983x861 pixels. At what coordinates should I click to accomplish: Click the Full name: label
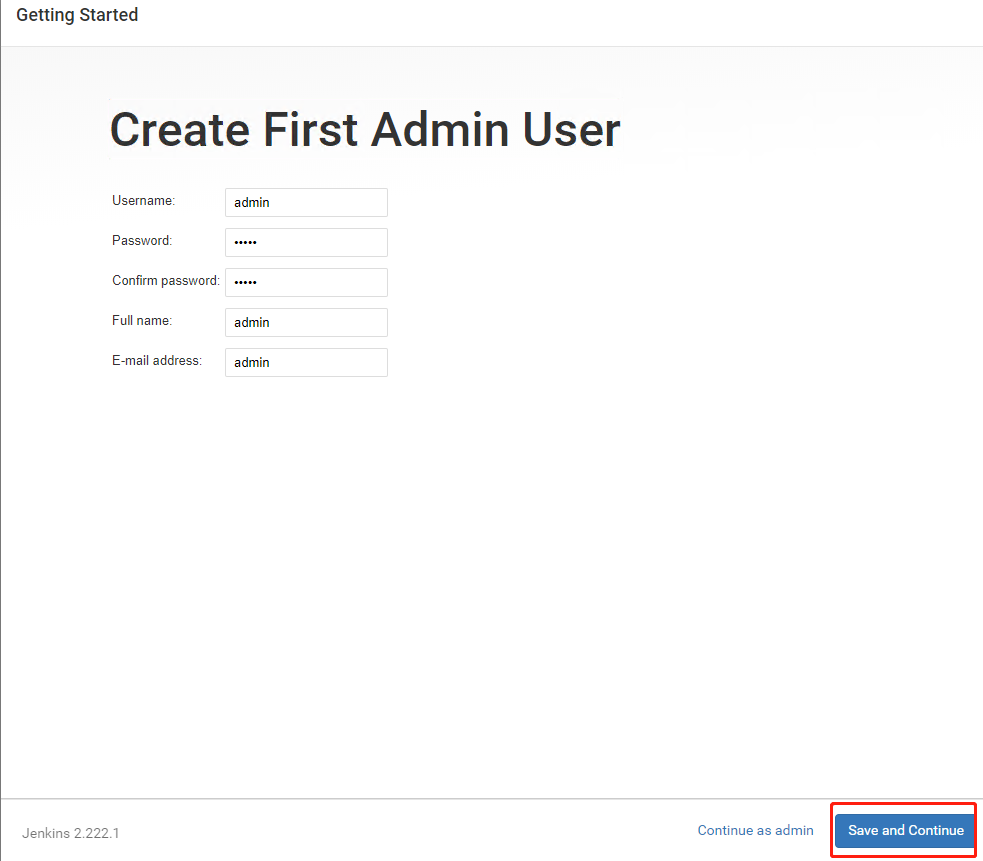142,320
